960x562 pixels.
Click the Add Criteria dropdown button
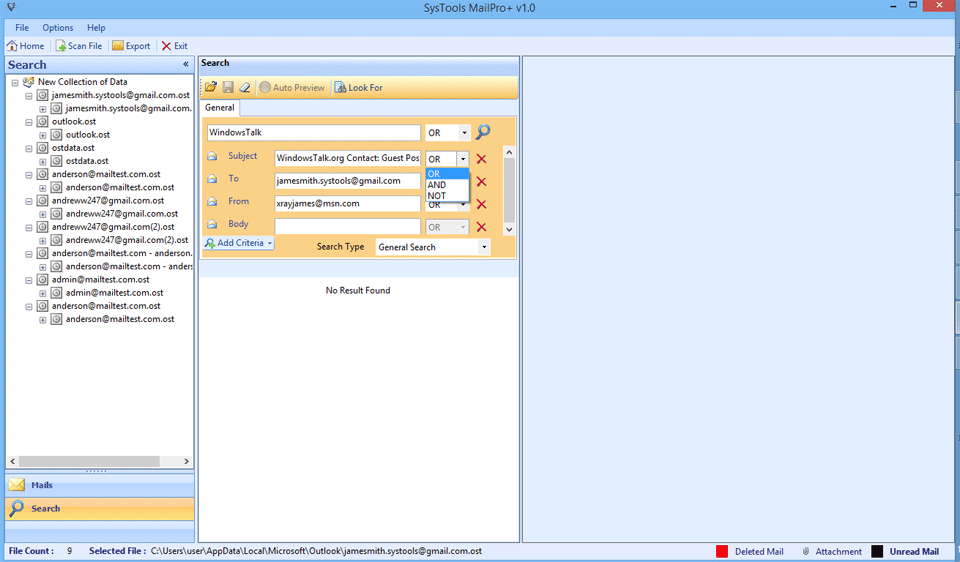[239, 243]
